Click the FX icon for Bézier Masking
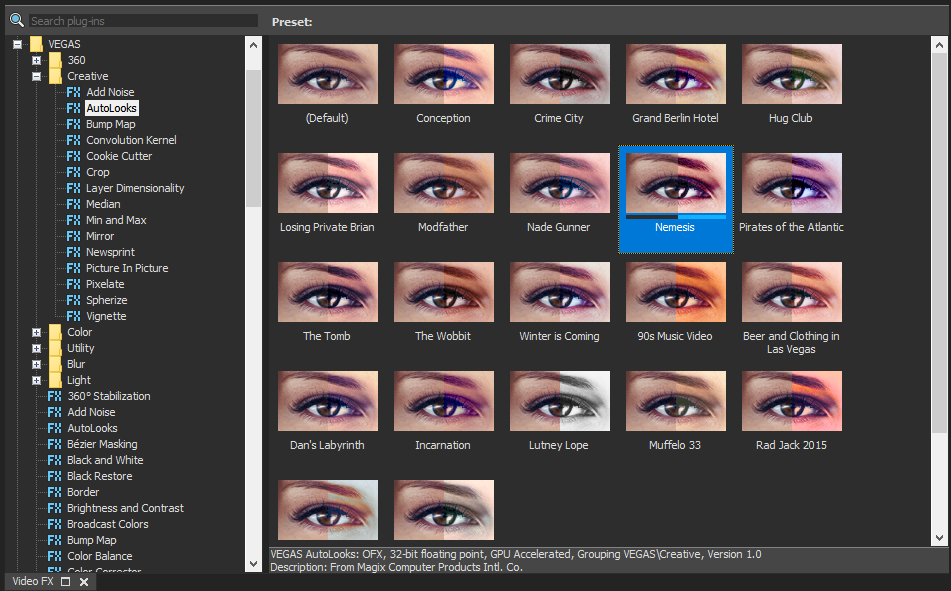Screen dimensions: 951x591 pyautogui.click(x=55, y=444)
